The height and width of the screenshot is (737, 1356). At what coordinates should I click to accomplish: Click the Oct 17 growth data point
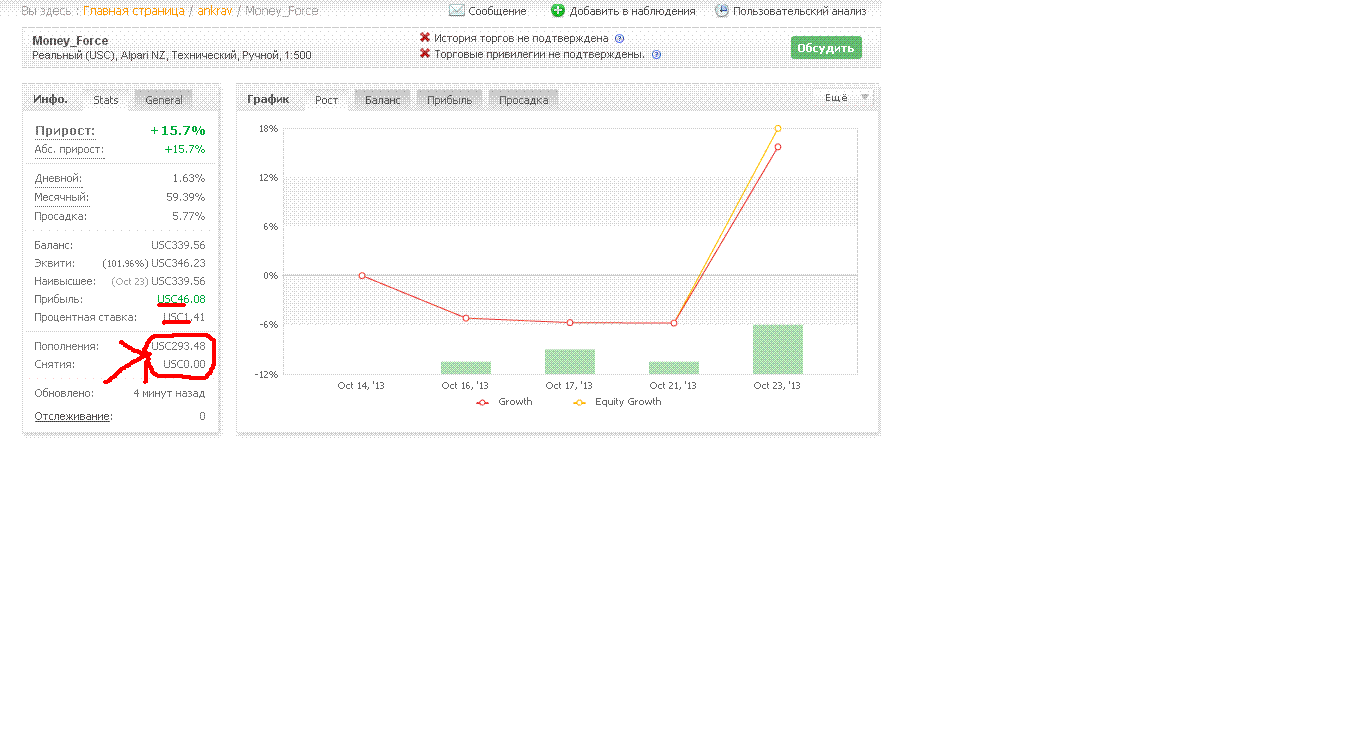tap(570, 322)
